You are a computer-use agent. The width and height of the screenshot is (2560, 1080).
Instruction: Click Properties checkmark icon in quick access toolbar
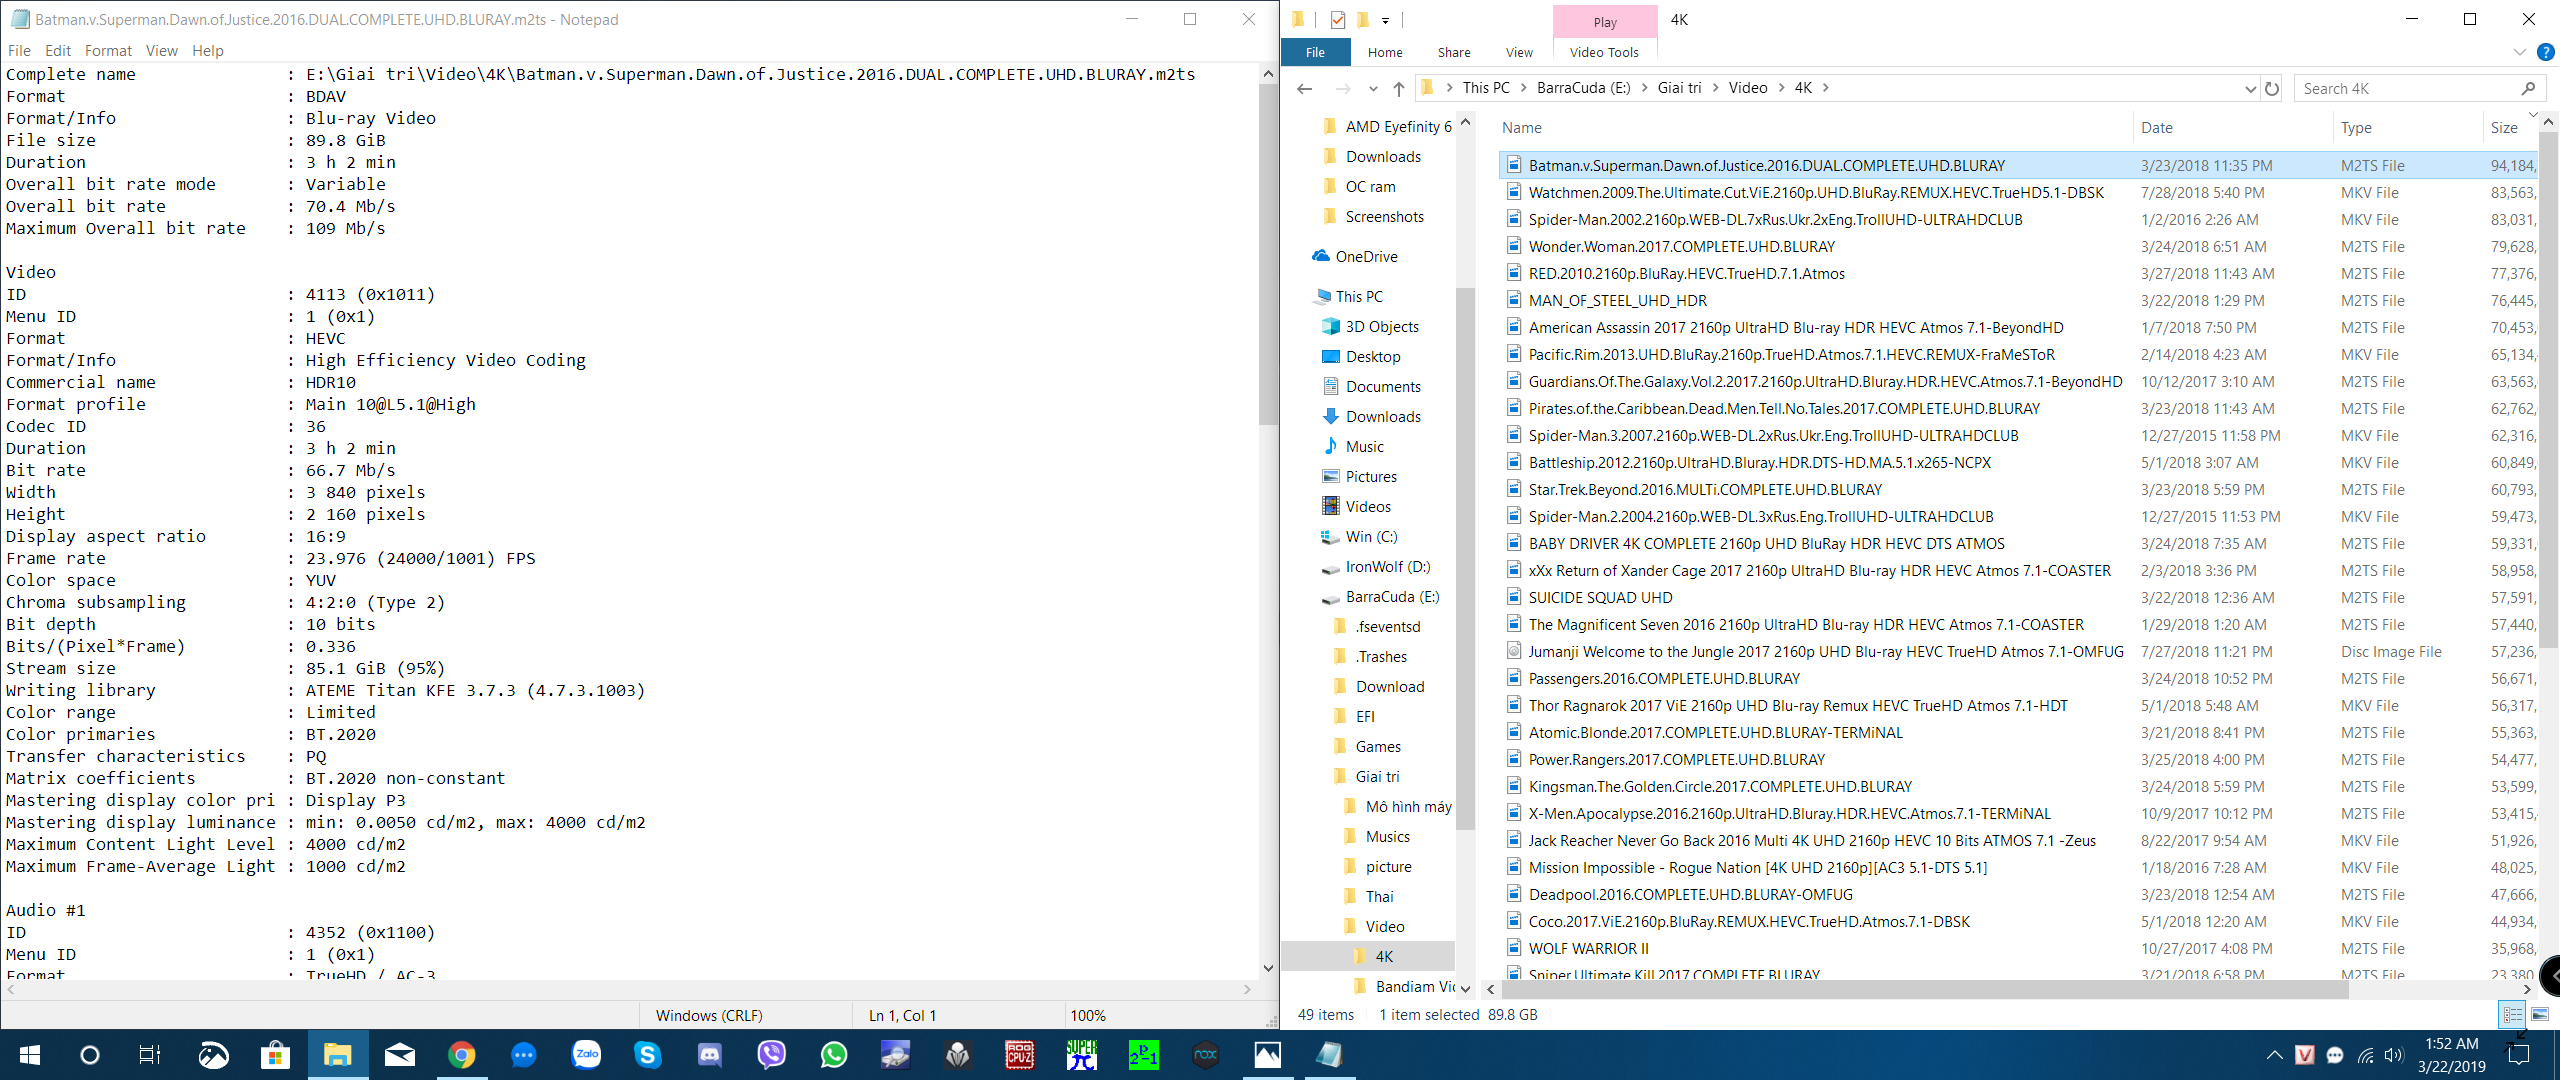(1337, 19)
